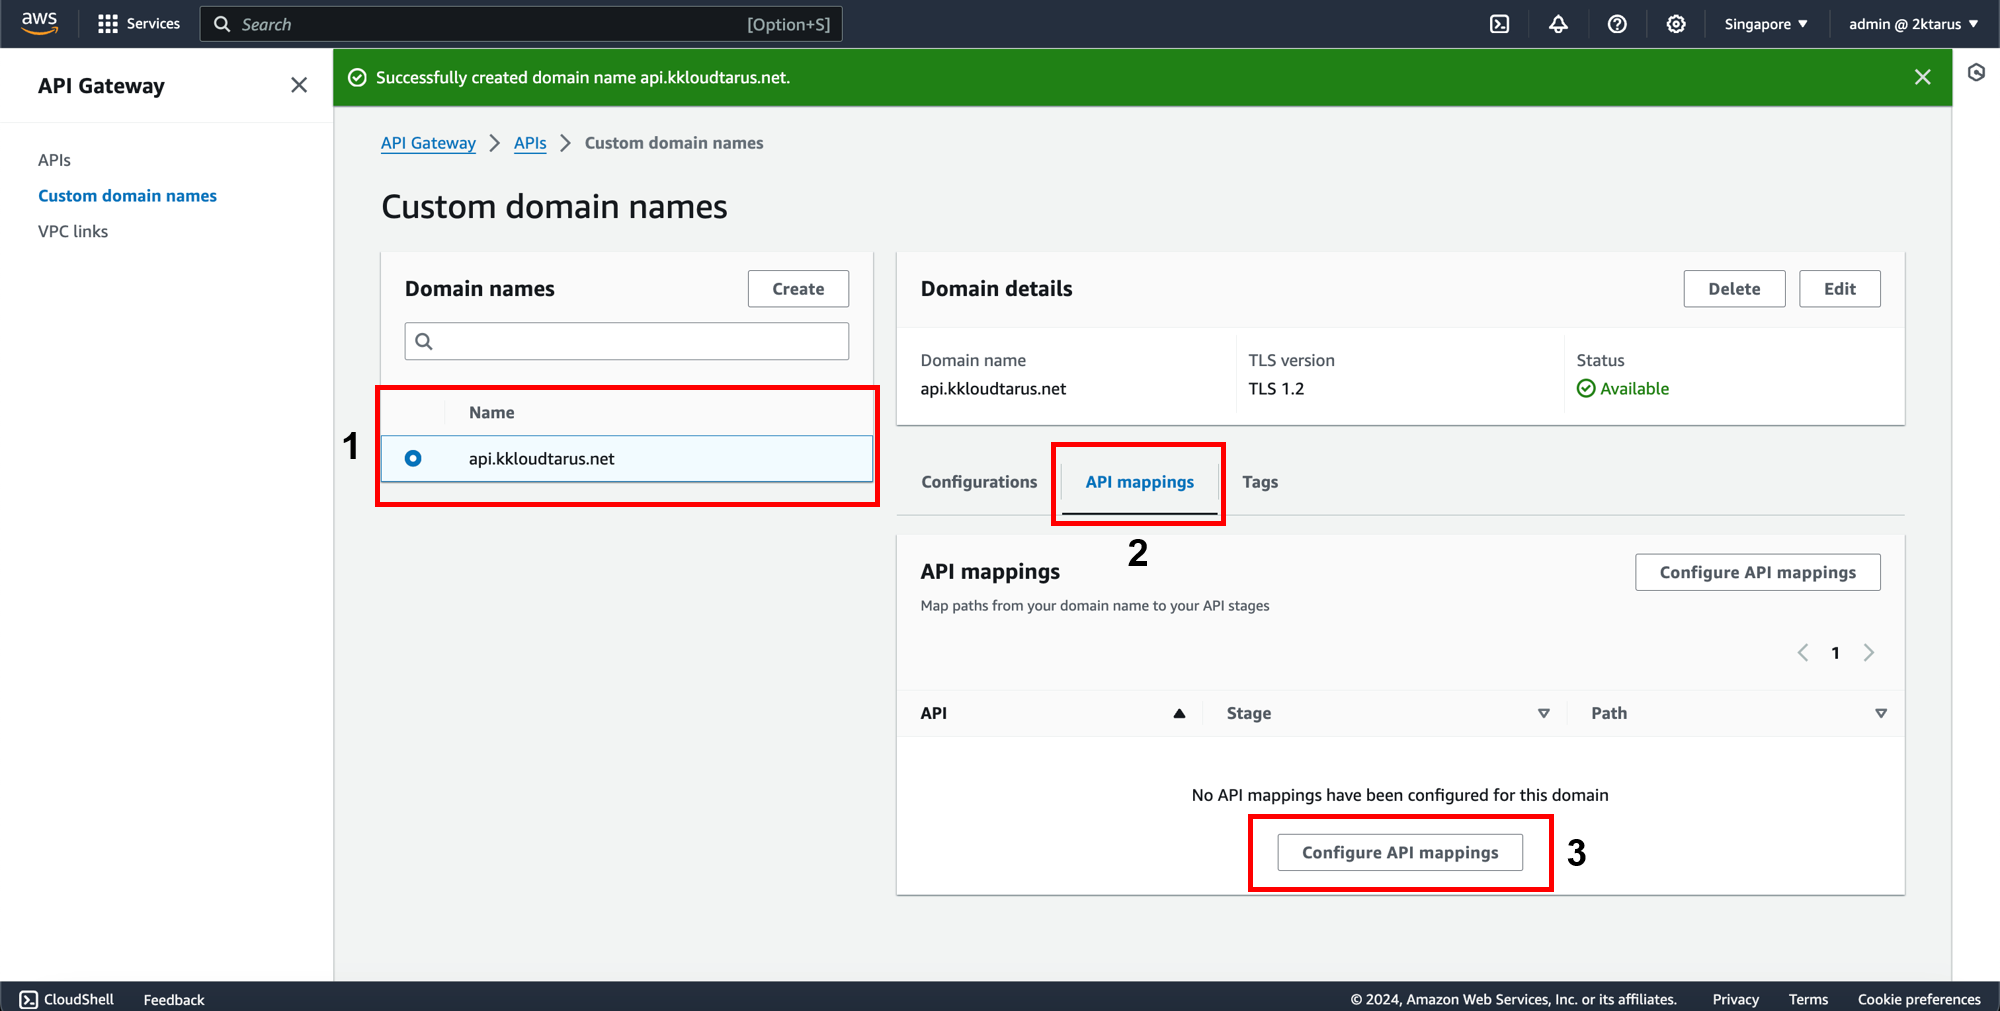Click the Create domain name button
This screenshot has height=1011, width=2000.
point(798,289)
